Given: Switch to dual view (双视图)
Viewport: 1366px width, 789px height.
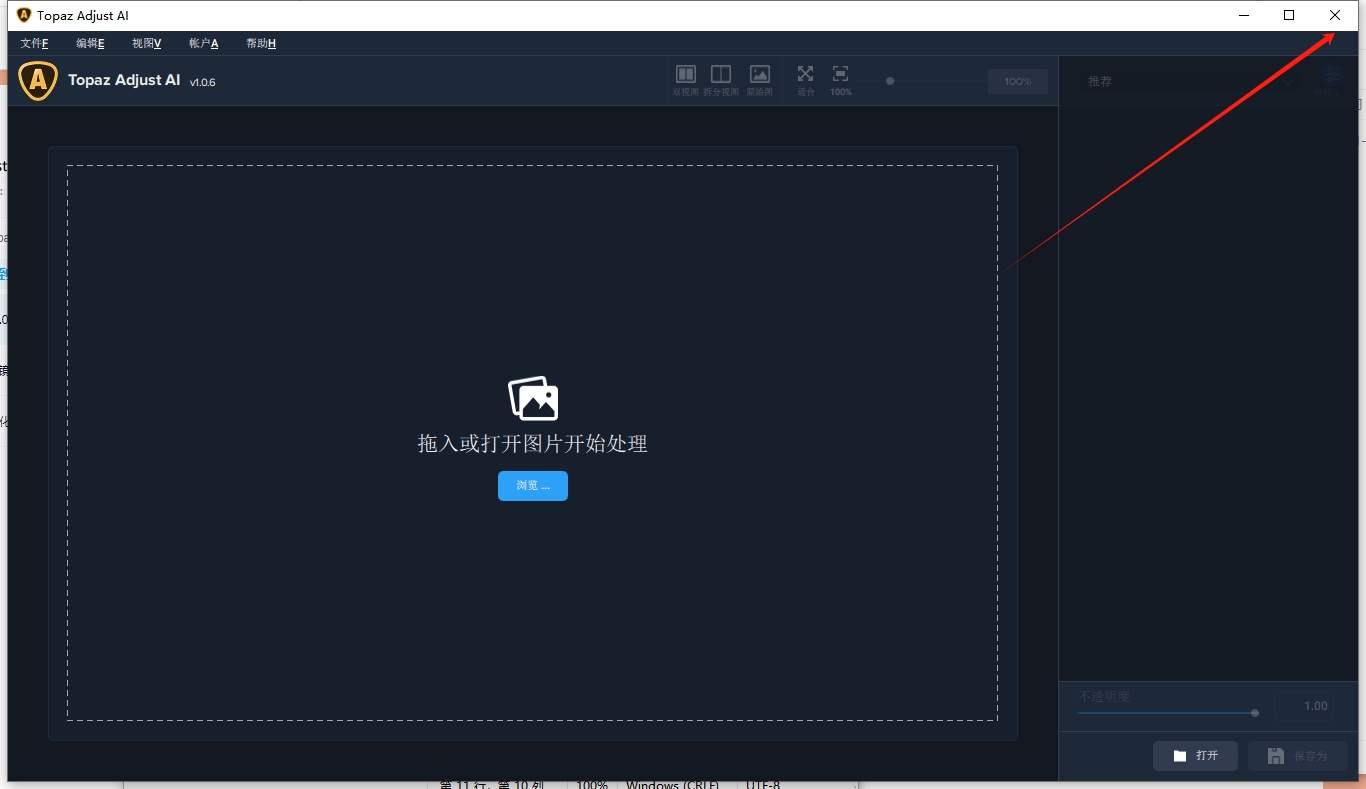Looking at the screenshot, I should tap(685, 76).
